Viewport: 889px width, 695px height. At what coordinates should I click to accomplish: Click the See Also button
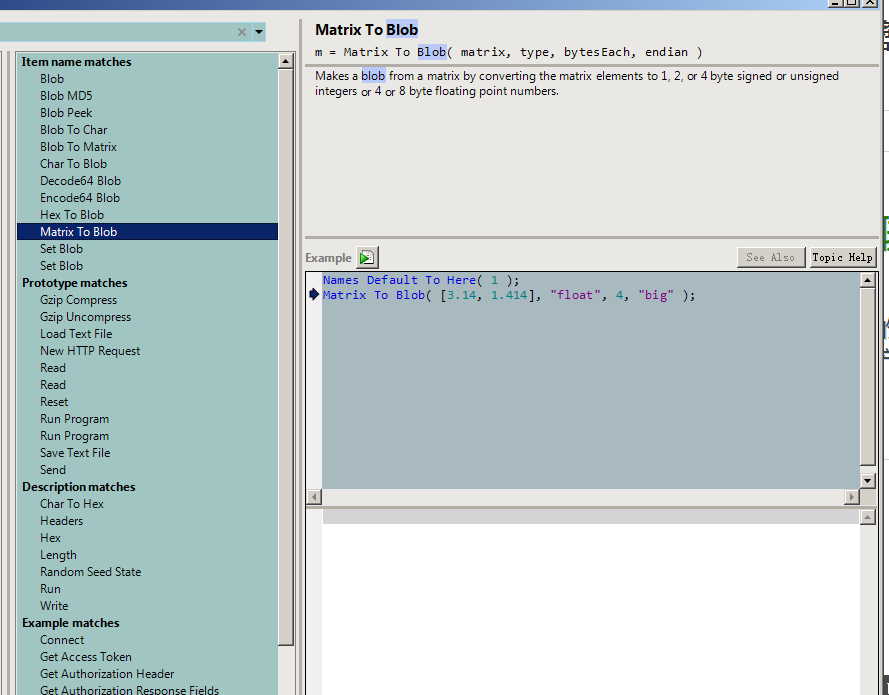(x=770, y=258)
